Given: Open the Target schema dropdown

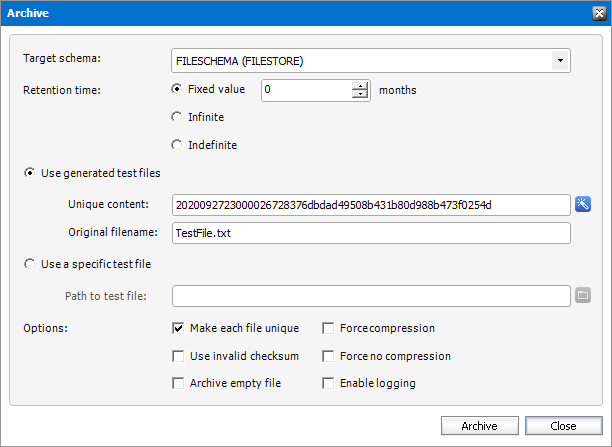Looking at the screenshot, I should (560, 61).
